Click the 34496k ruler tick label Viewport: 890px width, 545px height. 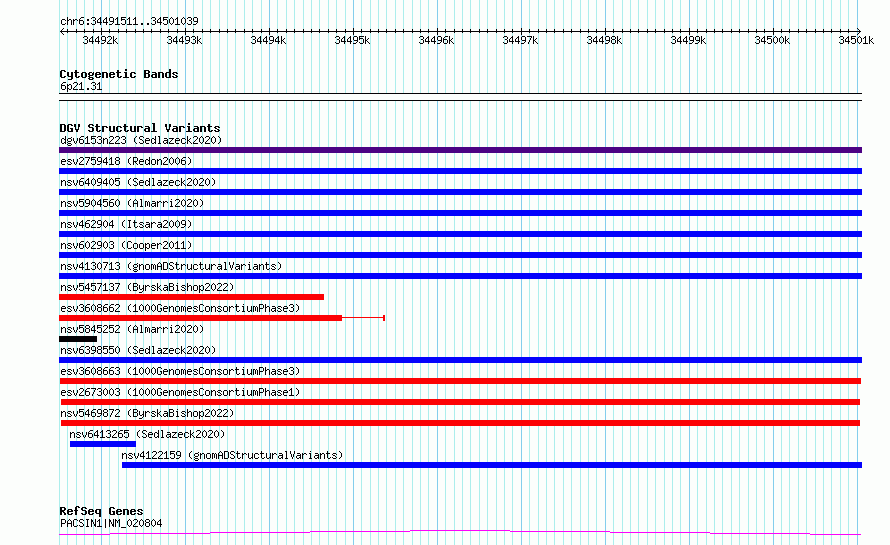[436, 40]
